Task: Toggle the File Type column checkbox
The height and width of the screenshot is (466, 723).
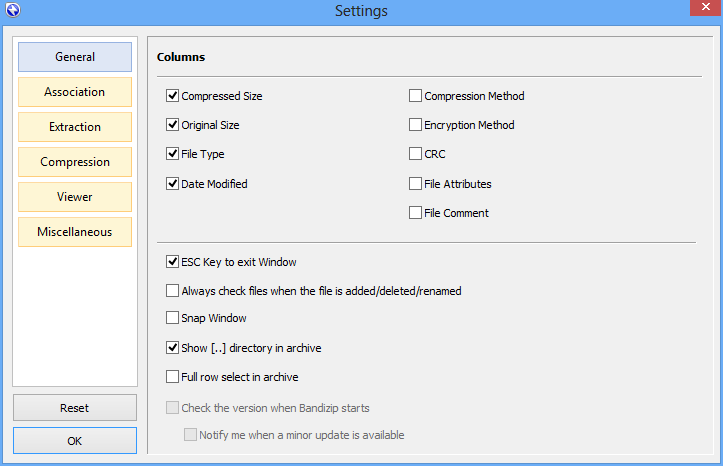Action: (x=173, y=155)
